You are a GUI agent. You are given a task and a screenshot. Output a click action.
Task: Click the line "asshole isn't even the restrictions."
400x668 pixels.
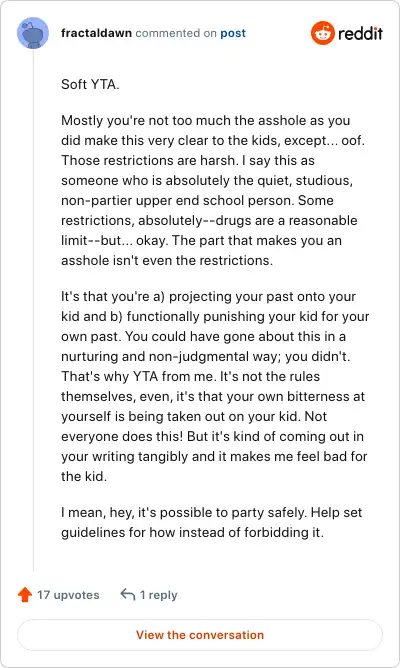(167, 260)
